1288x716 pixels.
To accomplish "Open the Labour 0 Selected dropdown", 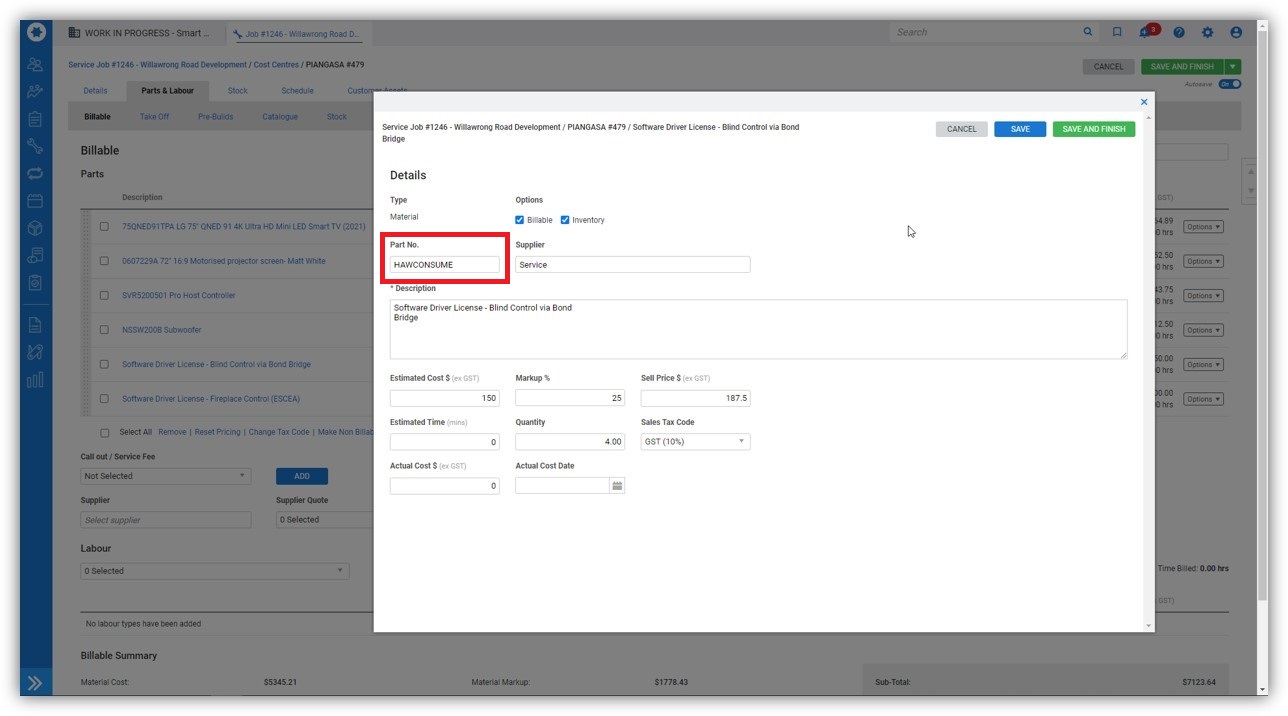I will pyautogui.click(x=215, y=571).
